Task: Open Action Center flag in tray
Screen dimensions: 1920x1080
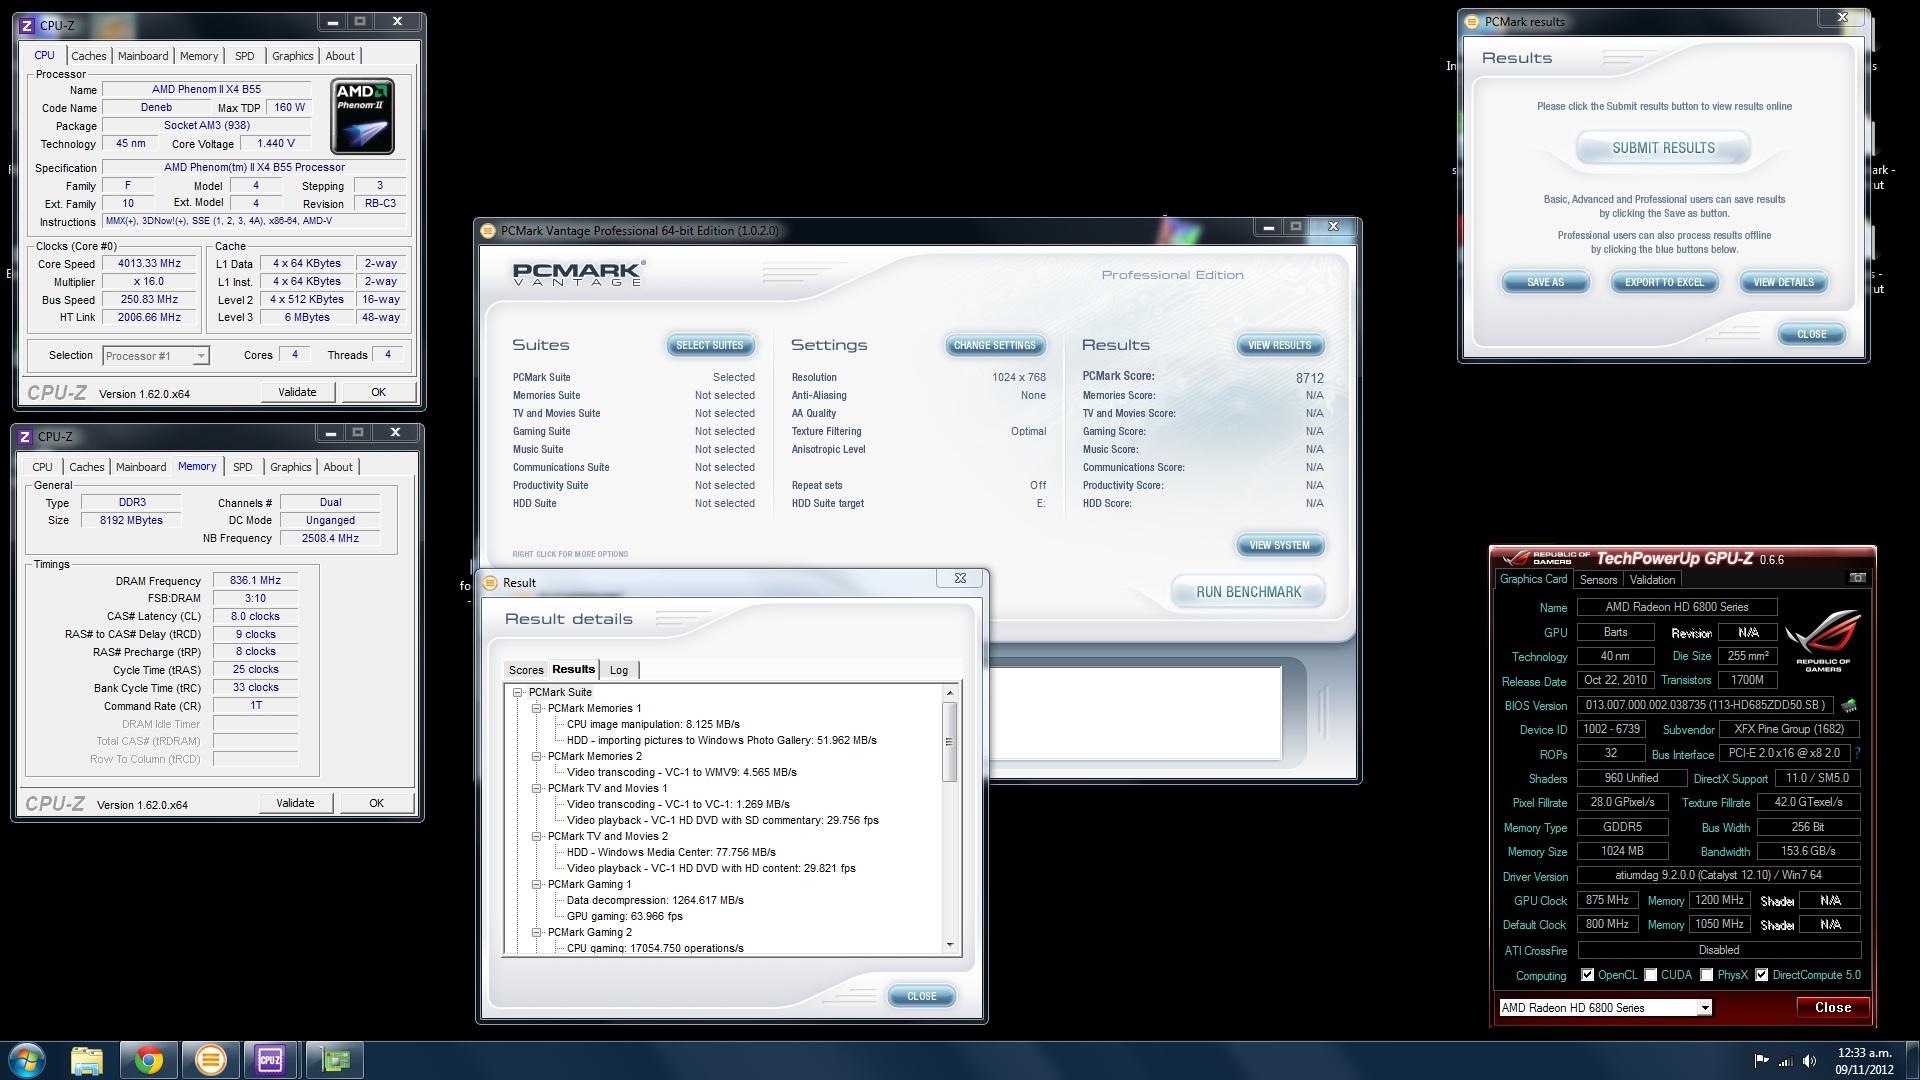Action: (1761, 1061)
